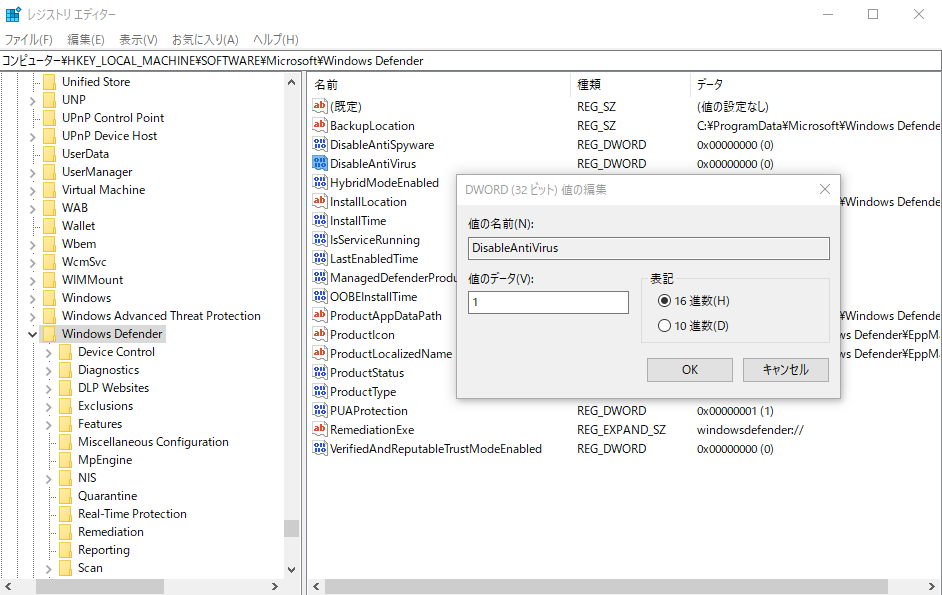Click the windowsdefender:// data cell

click(x=750, y=430)
